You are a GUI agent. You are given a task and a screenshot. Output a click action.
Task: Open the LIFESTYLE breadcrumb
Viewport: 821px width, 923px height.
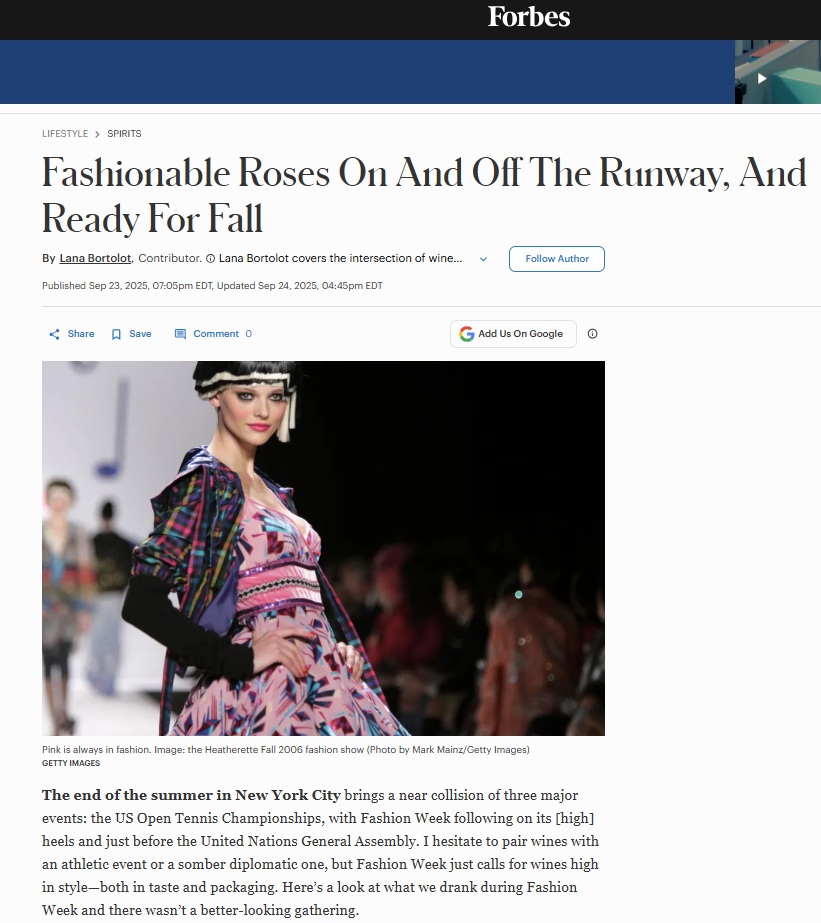(65, 134)
